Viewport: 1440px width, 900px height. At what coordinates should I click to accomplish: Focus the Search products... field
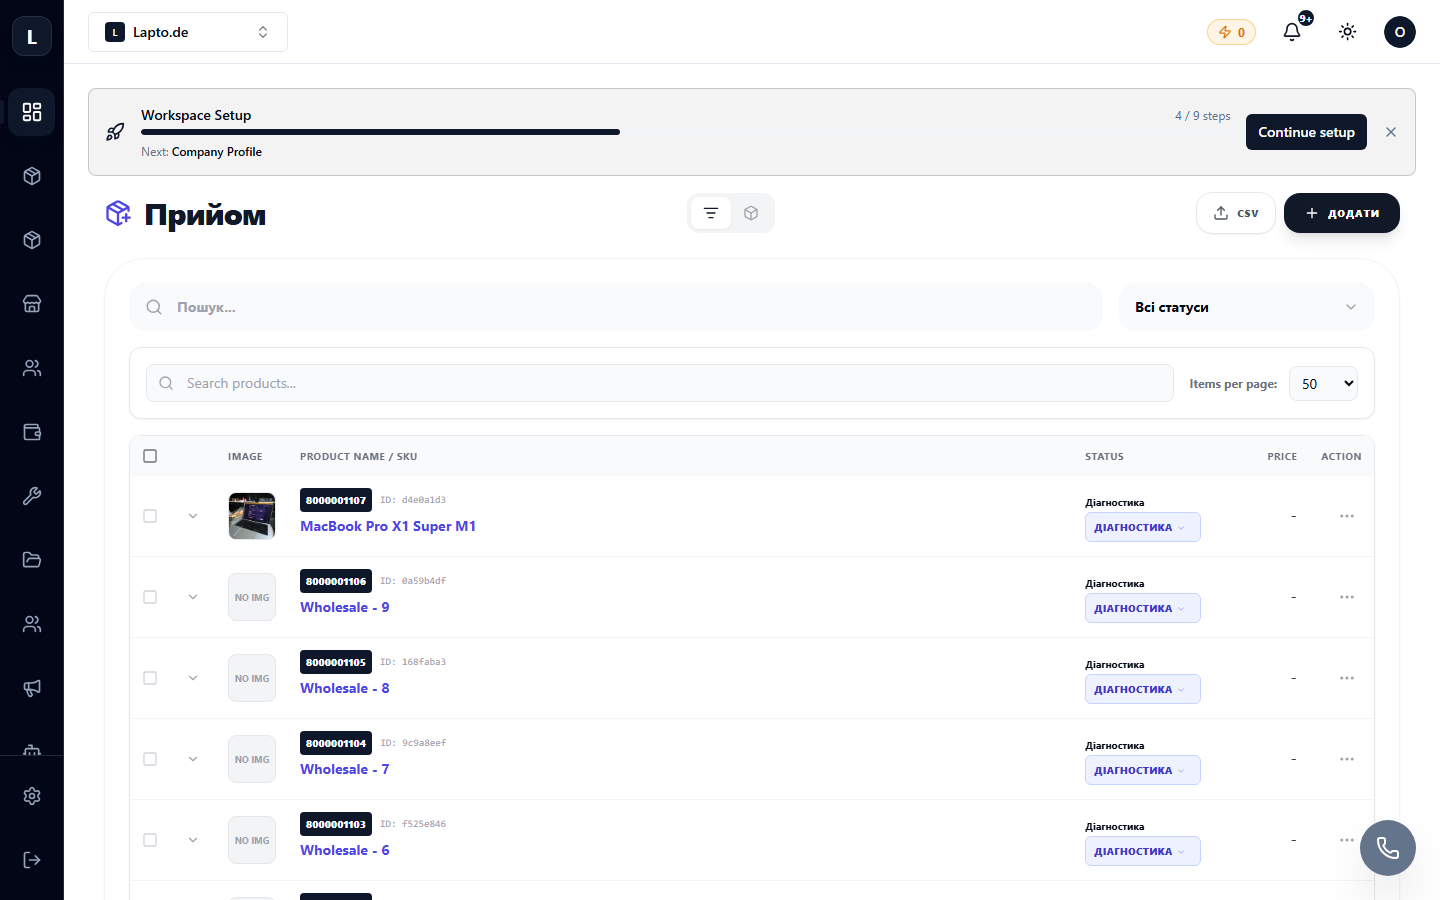tap(660, 383)
